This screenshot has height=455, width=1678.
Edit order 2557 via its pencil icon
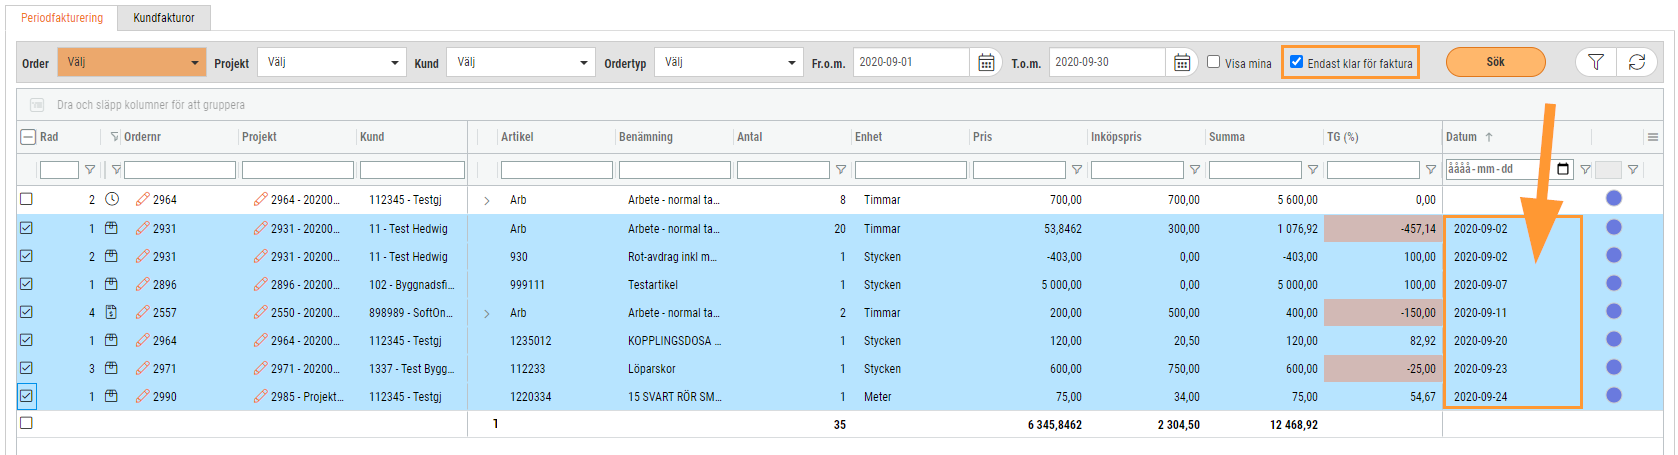(143, 312)
